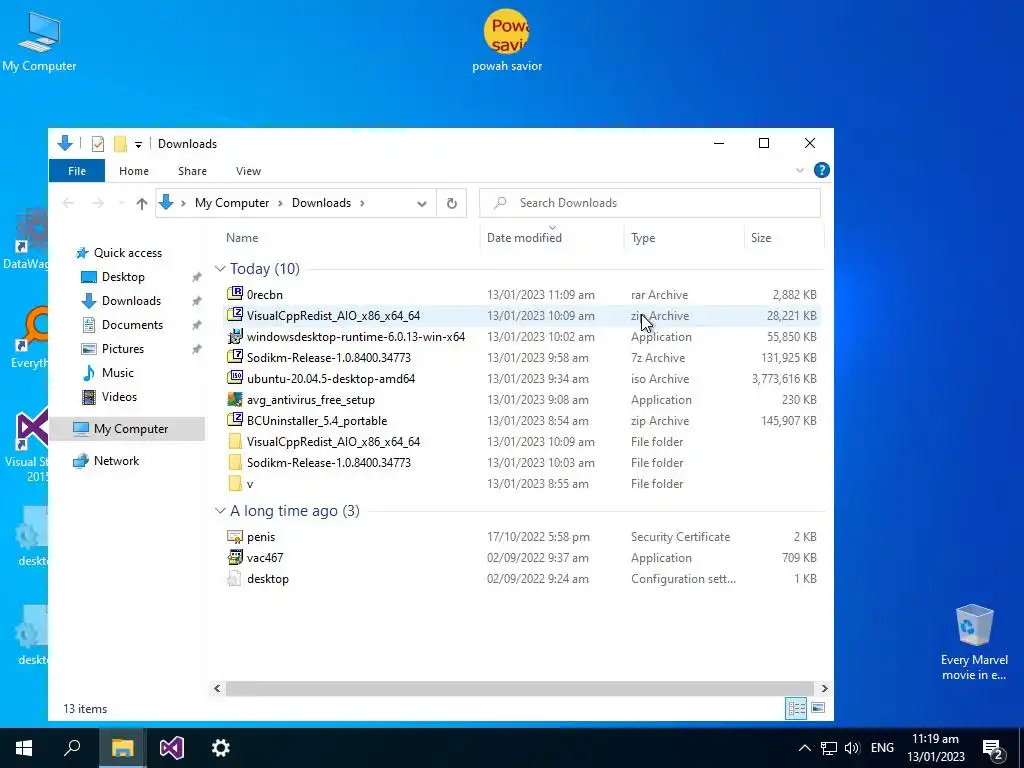Viewport: 1024px width, 768px height.
Task: Expand the My Computer breadcrumb arrow
Action: (280, 203)
